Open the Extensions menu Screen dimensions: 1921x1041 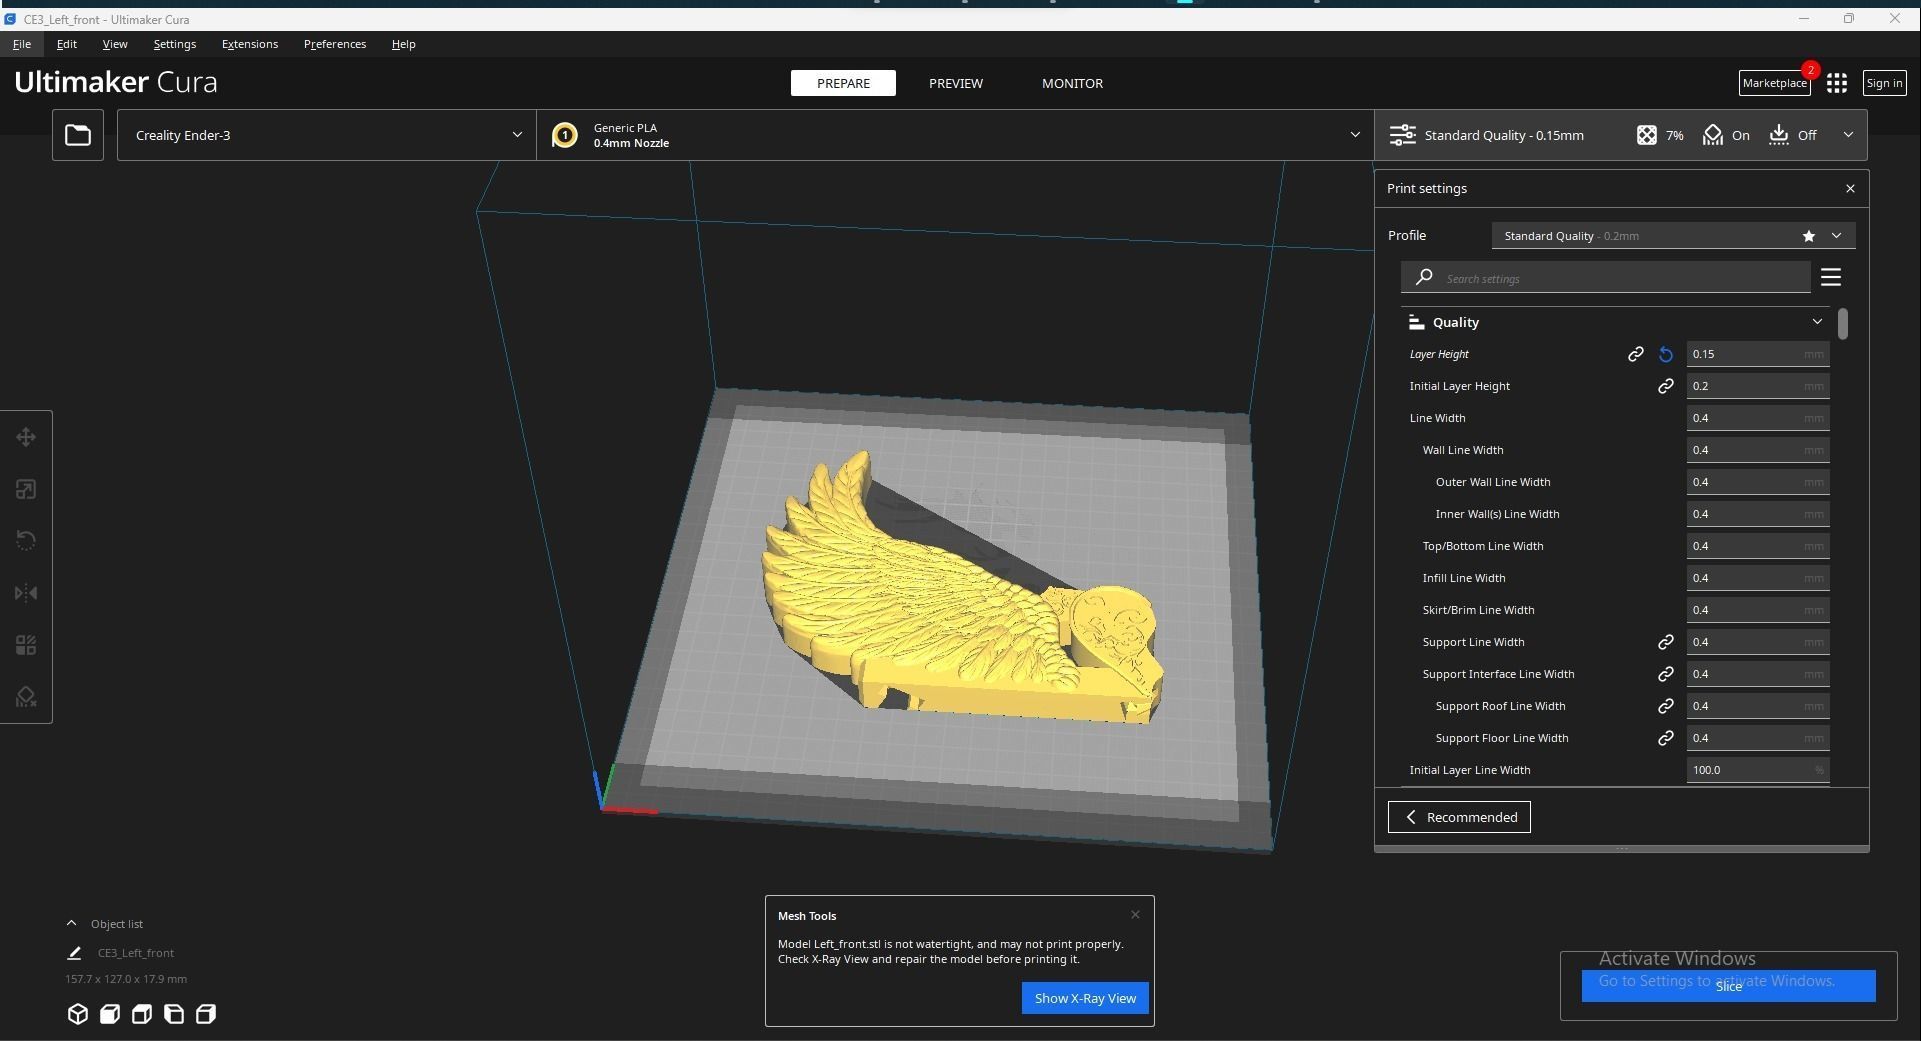click(250, 44)
